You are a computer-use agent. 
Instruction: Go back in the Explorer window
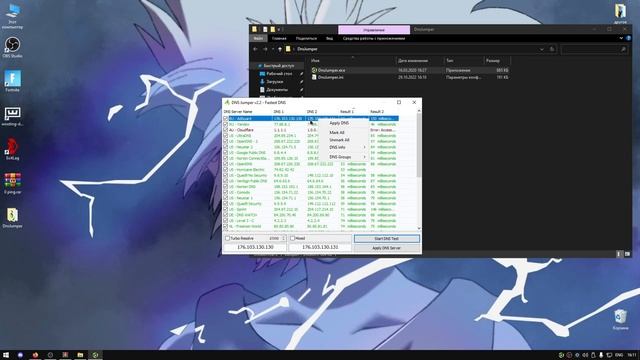(256, 49)
